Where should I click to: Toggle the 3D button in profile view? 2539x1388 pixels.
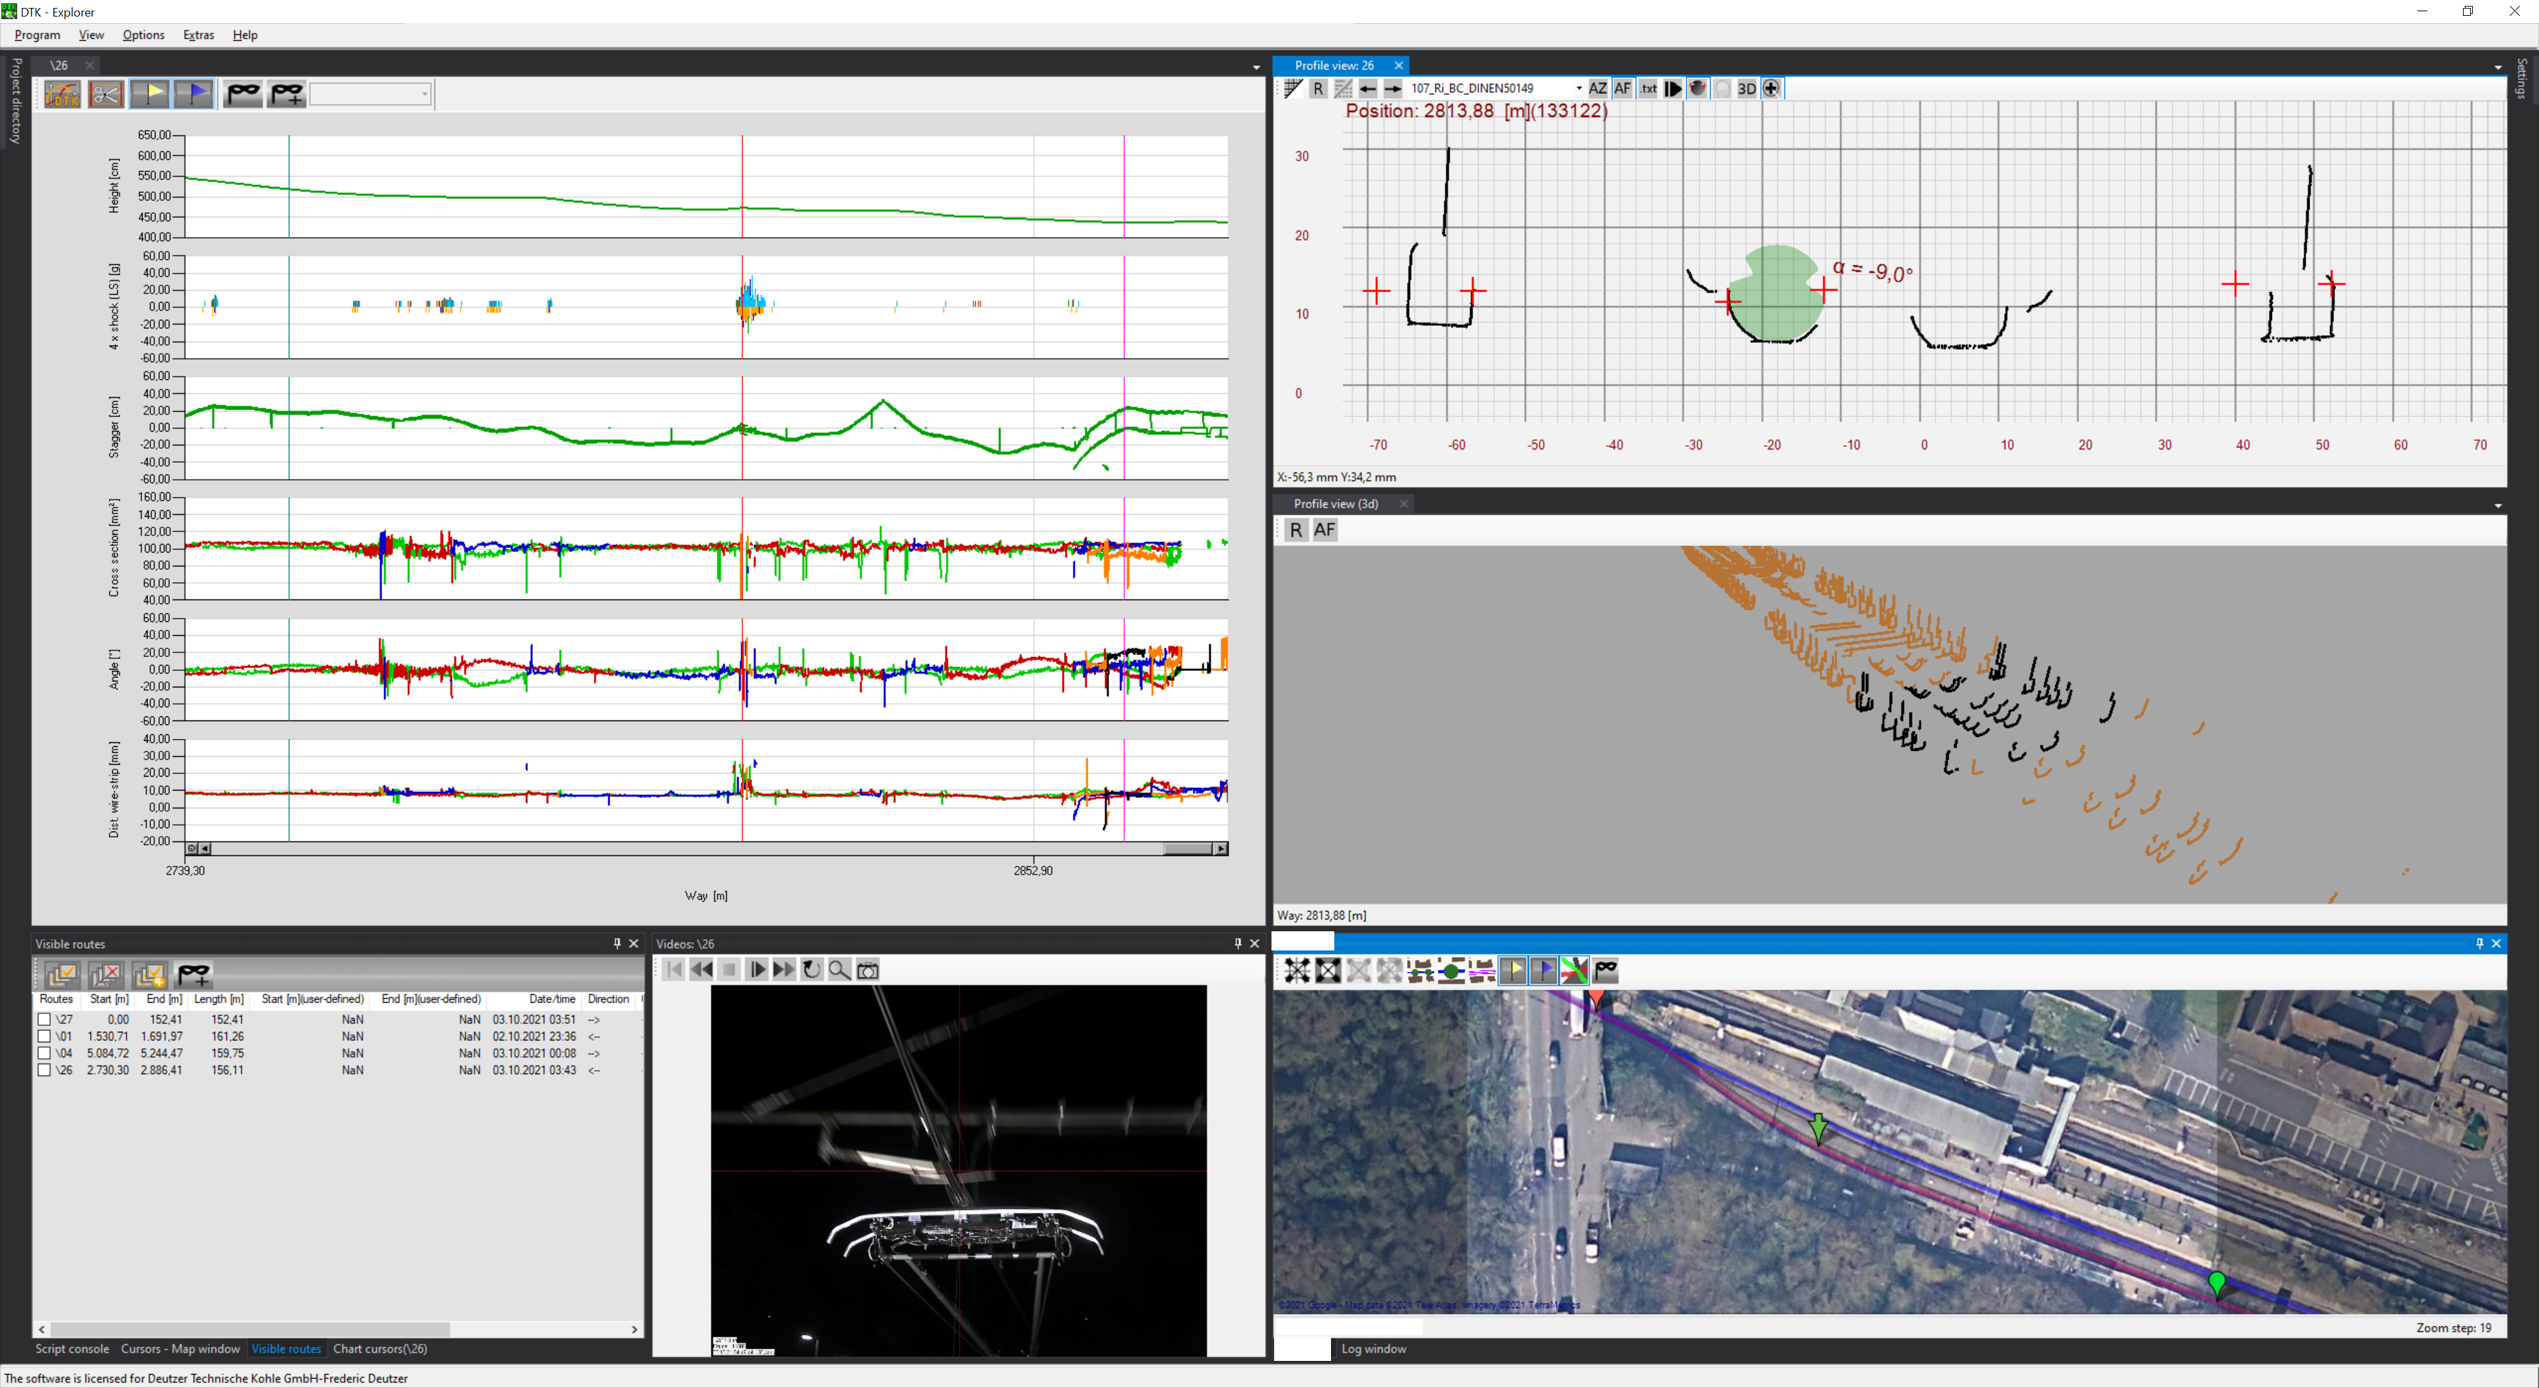point(1746,89)
